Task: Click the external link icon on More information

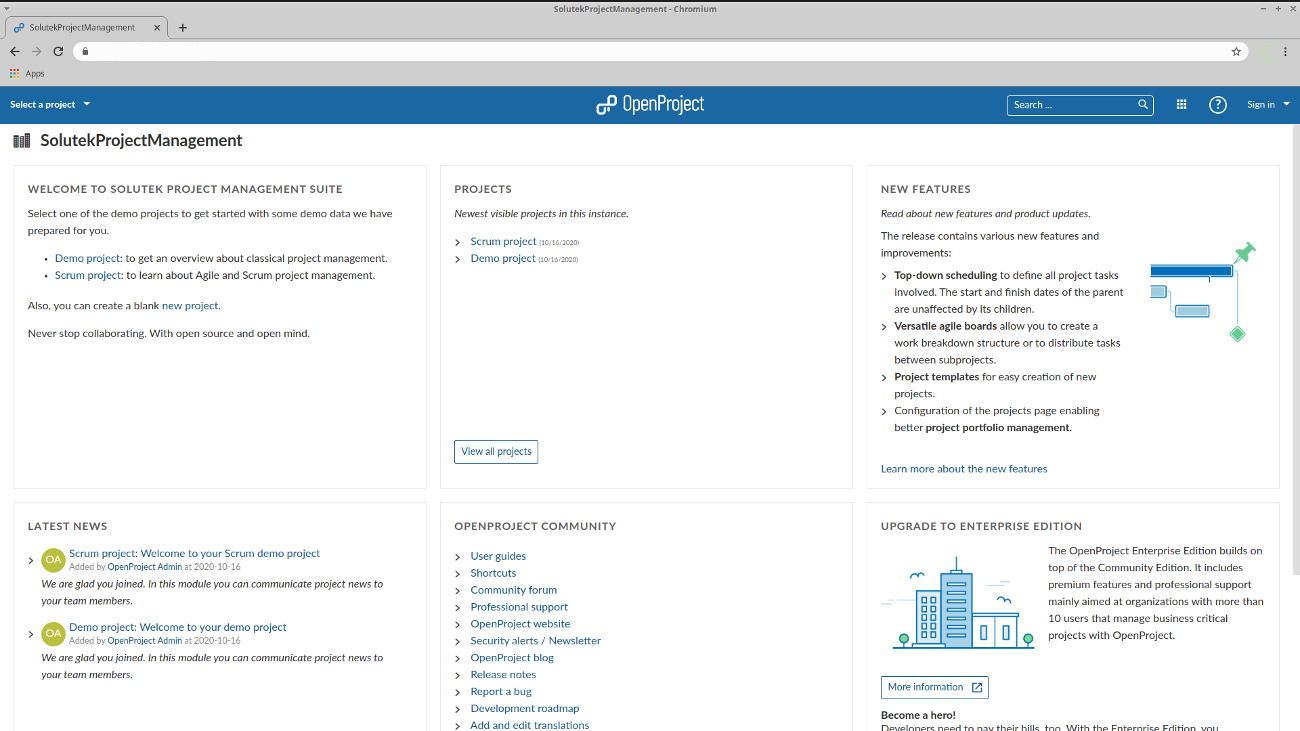Action: click(977, 687)
